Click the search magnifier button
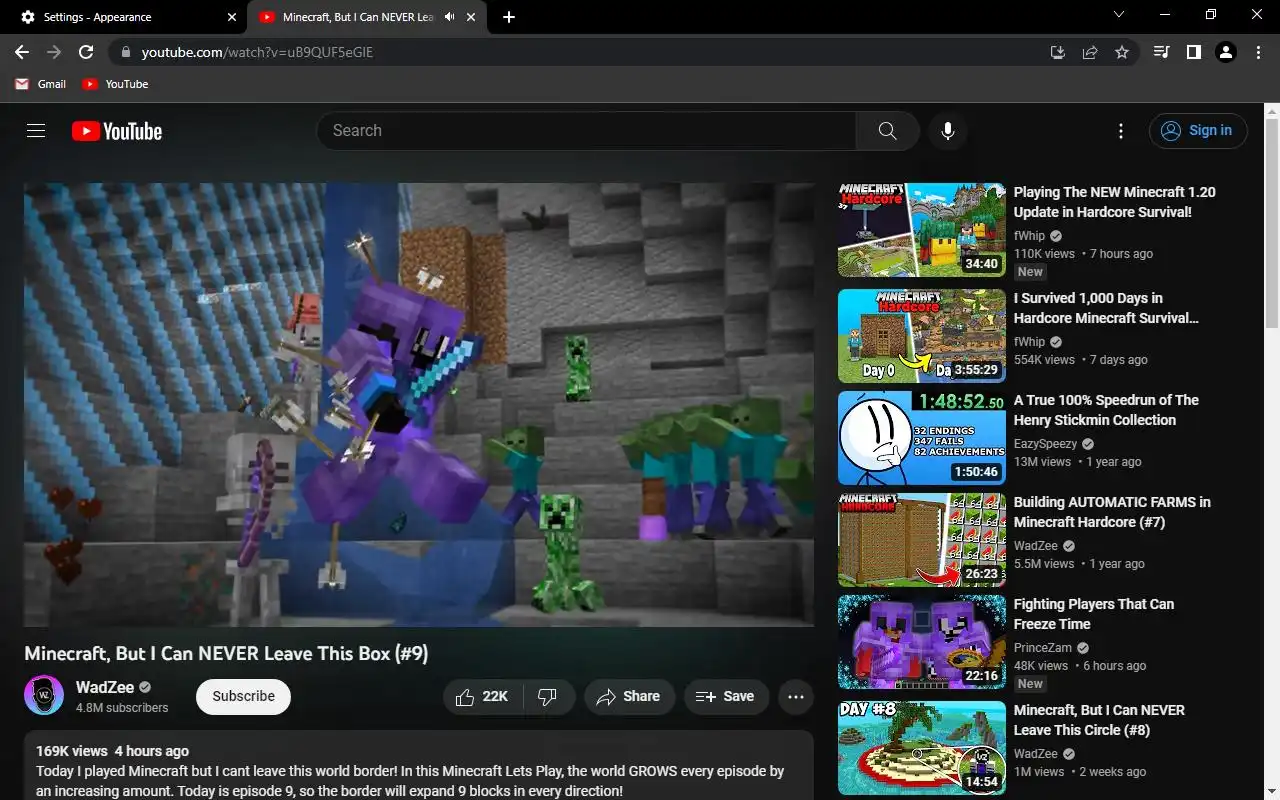This screenshot has width=1280, height=800. tap(887, 131)
